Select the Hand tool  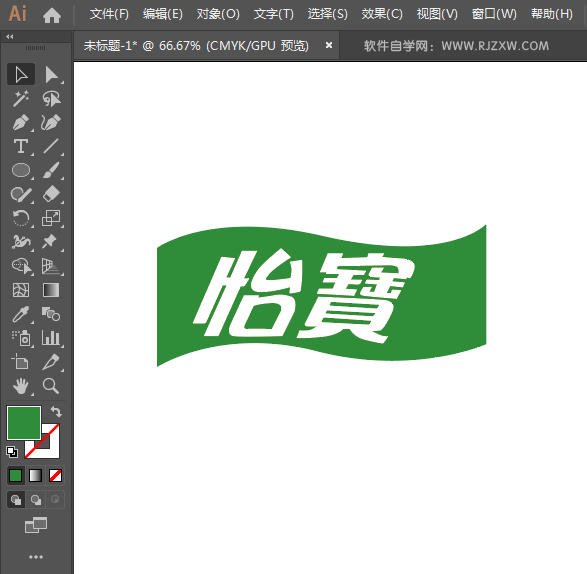coord(21,386)
